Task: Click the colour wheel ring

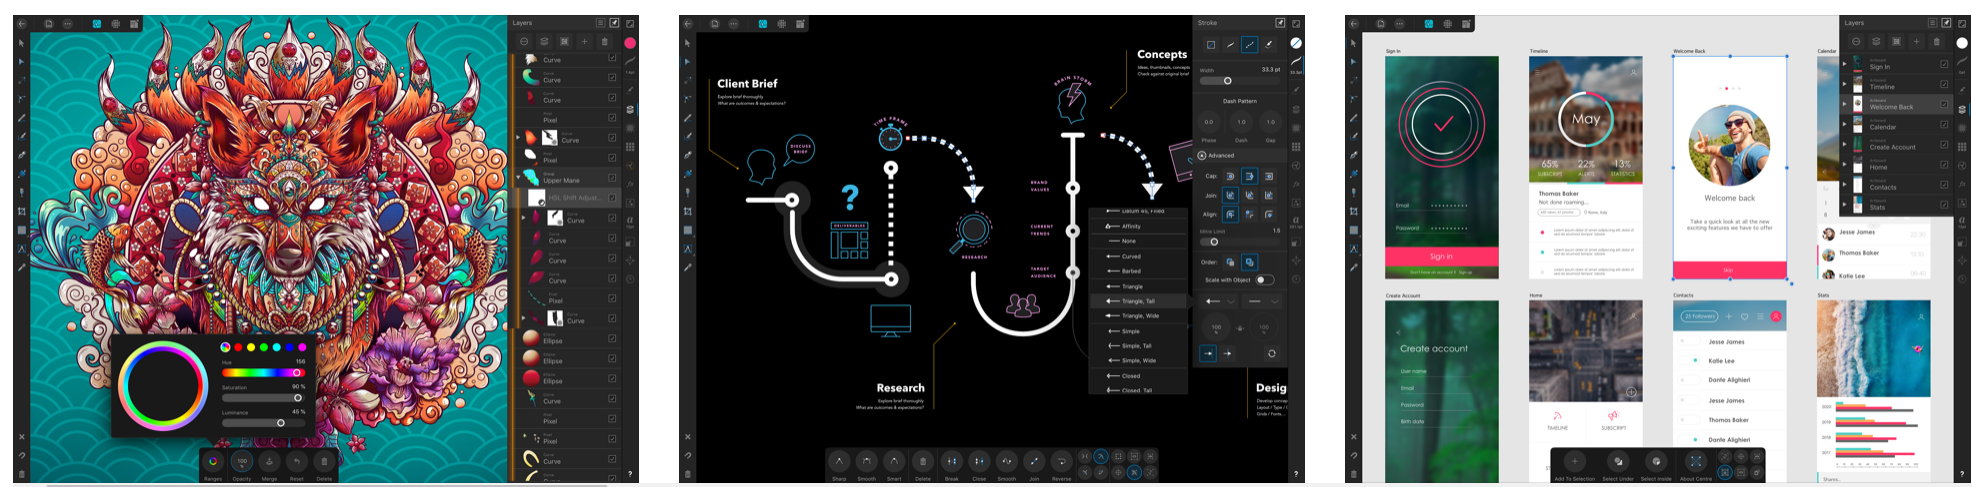Action: (162, 386)
